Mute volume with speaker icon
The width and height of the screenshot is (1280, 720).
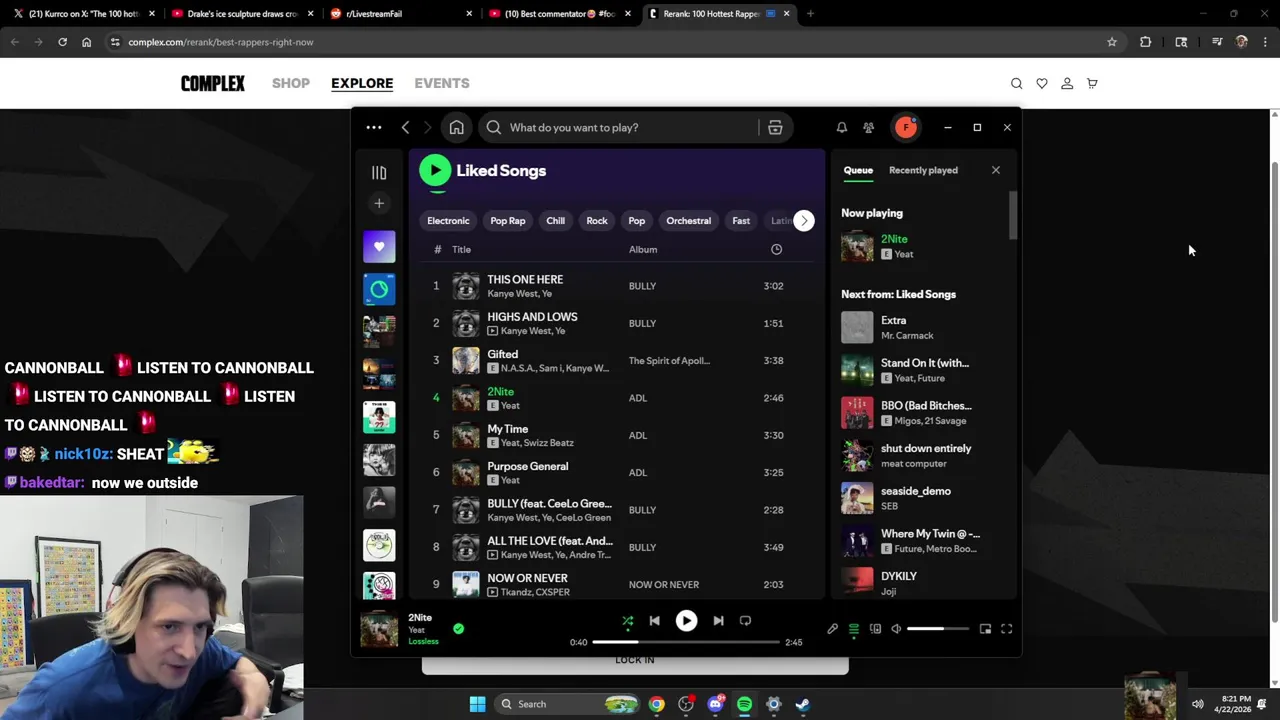[896, 629]
